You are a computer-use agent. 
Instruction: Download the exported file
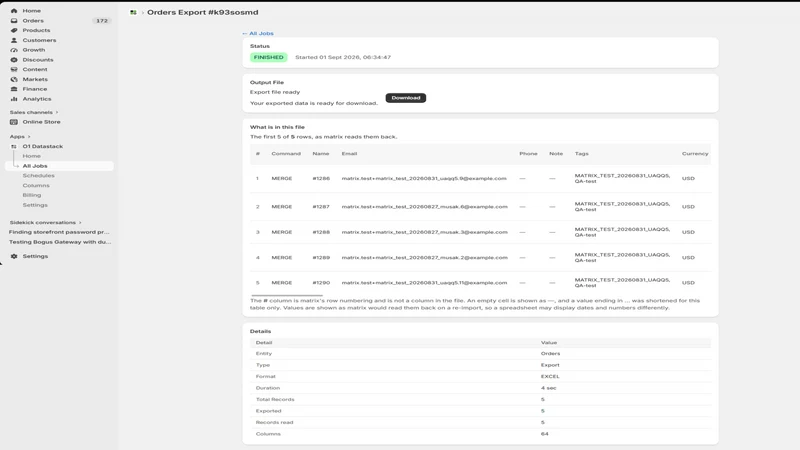point(406,98)
